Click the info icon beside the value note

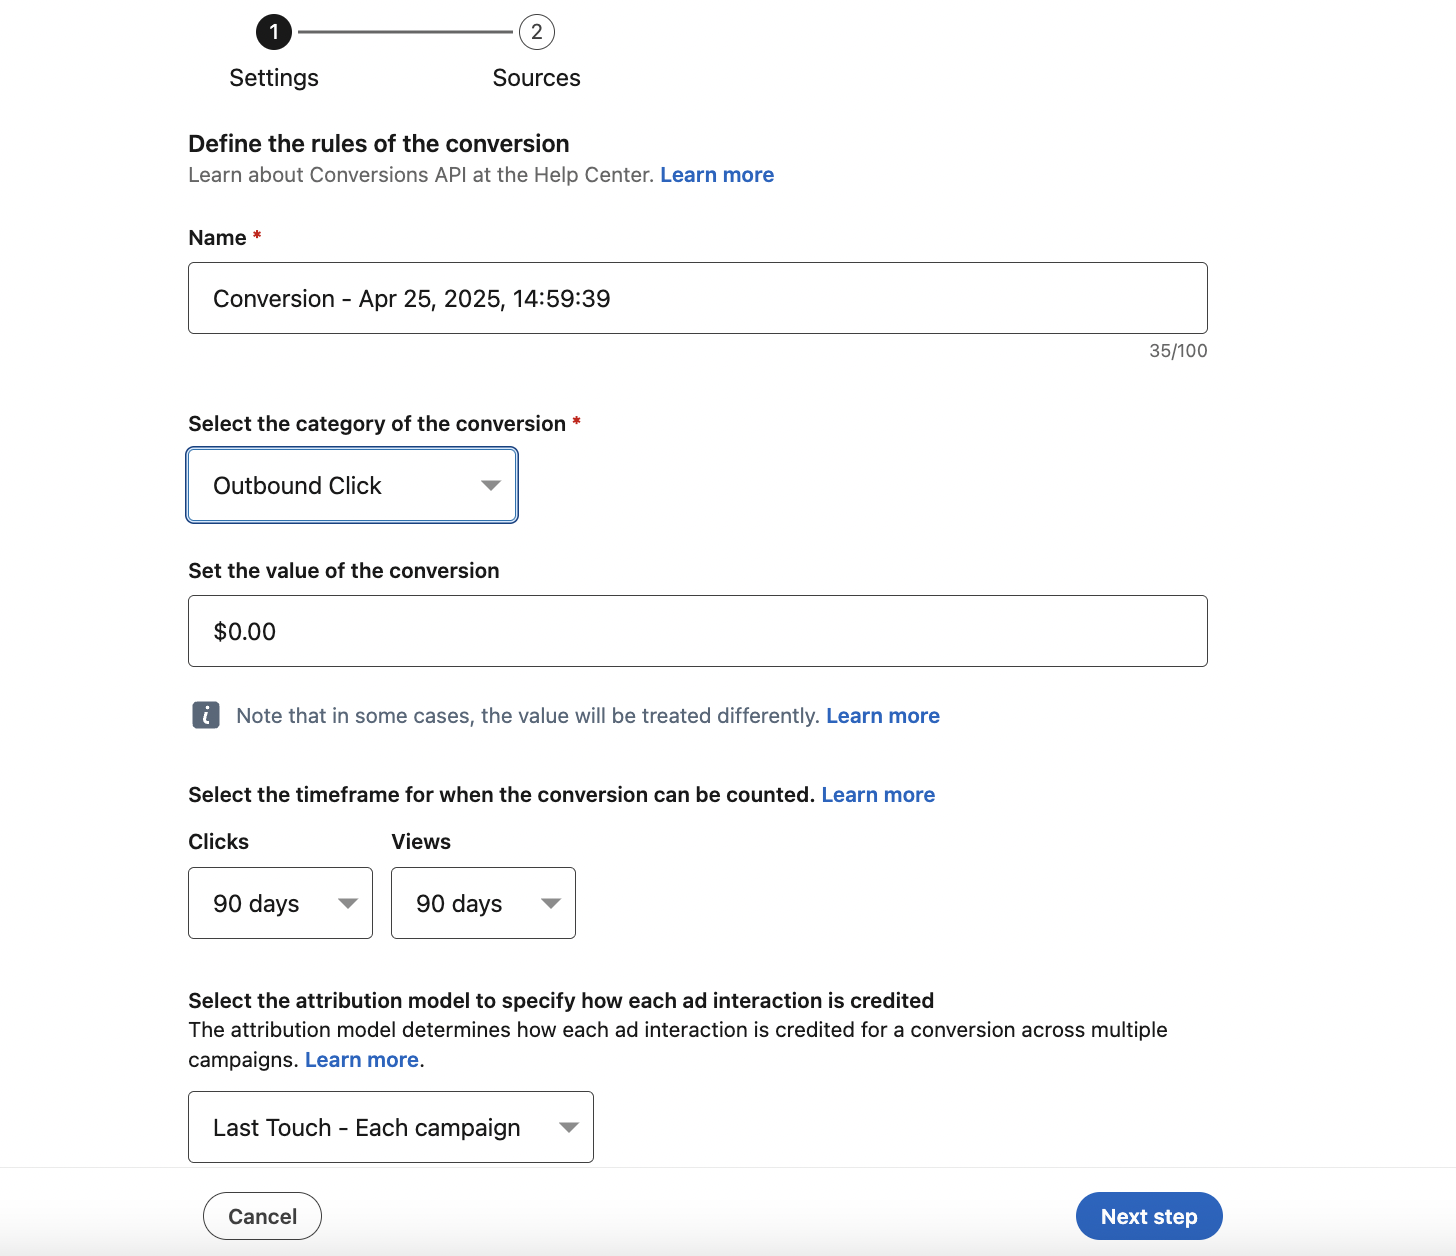(x=206, y=715)
